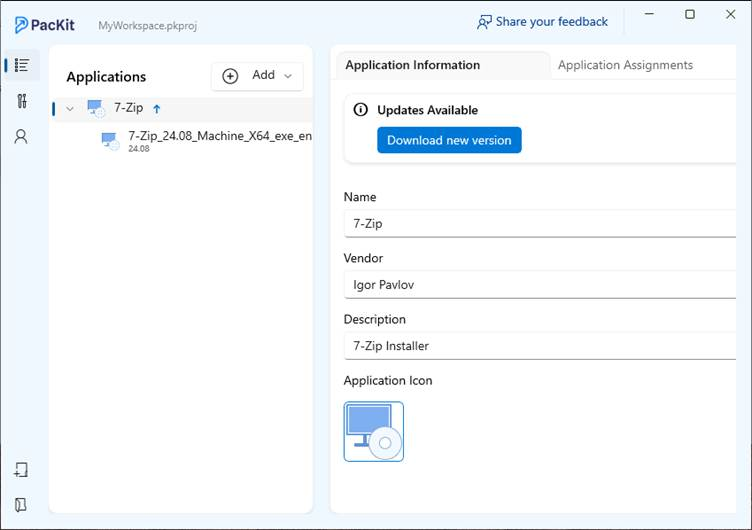Click the plus circle Add icon

pos(230,76)
